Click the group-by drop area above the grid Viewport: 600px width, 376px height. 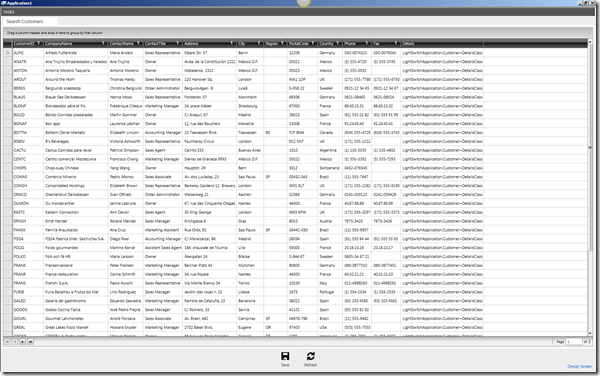coord(297,33)
